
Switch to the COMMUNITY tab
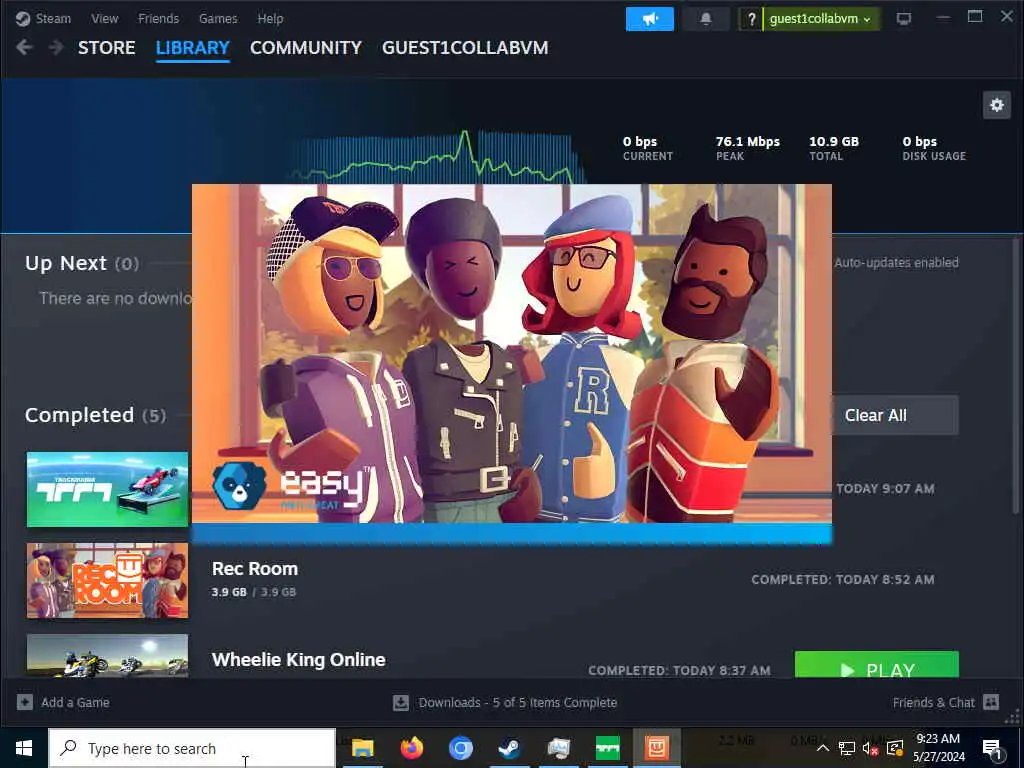[x=306, y=48]
